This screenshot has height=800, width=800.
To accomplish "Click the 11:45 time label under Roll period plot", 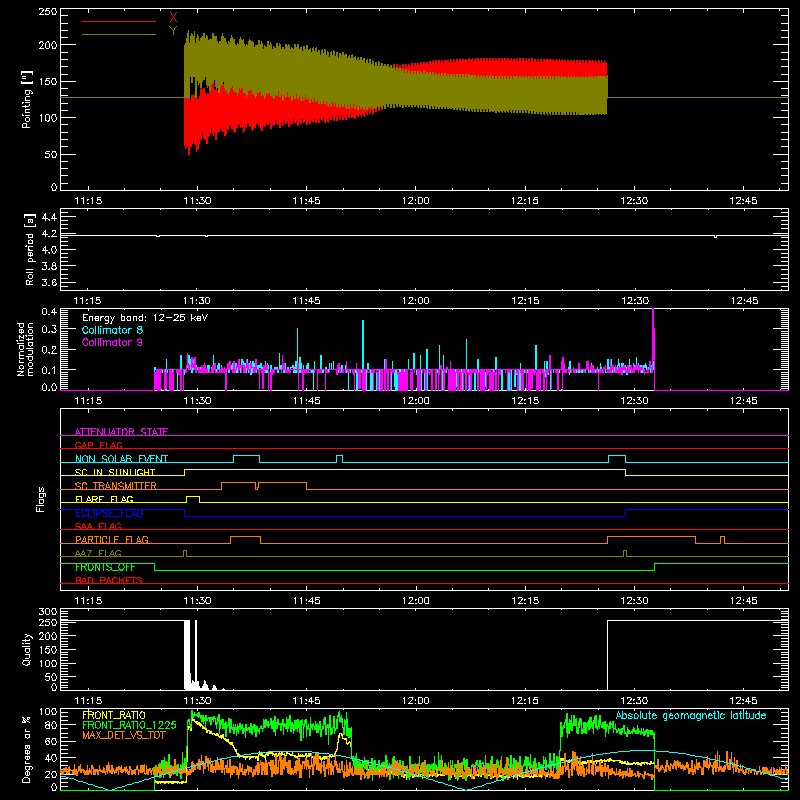I will pos(306,301).
